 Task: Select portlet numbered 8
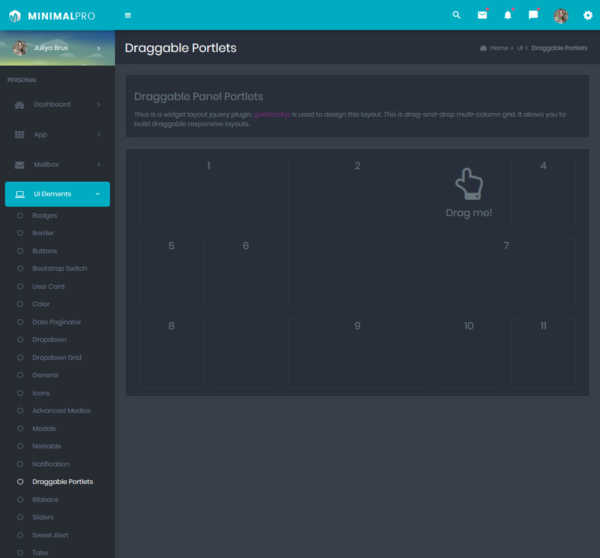[171, 352]
